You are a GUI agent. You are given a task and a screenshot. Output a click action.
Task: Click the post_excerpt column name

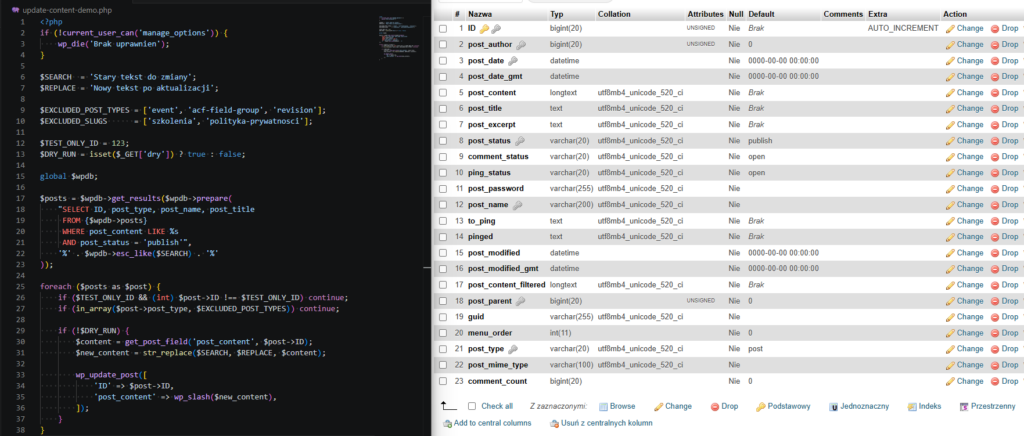point(493,125)
